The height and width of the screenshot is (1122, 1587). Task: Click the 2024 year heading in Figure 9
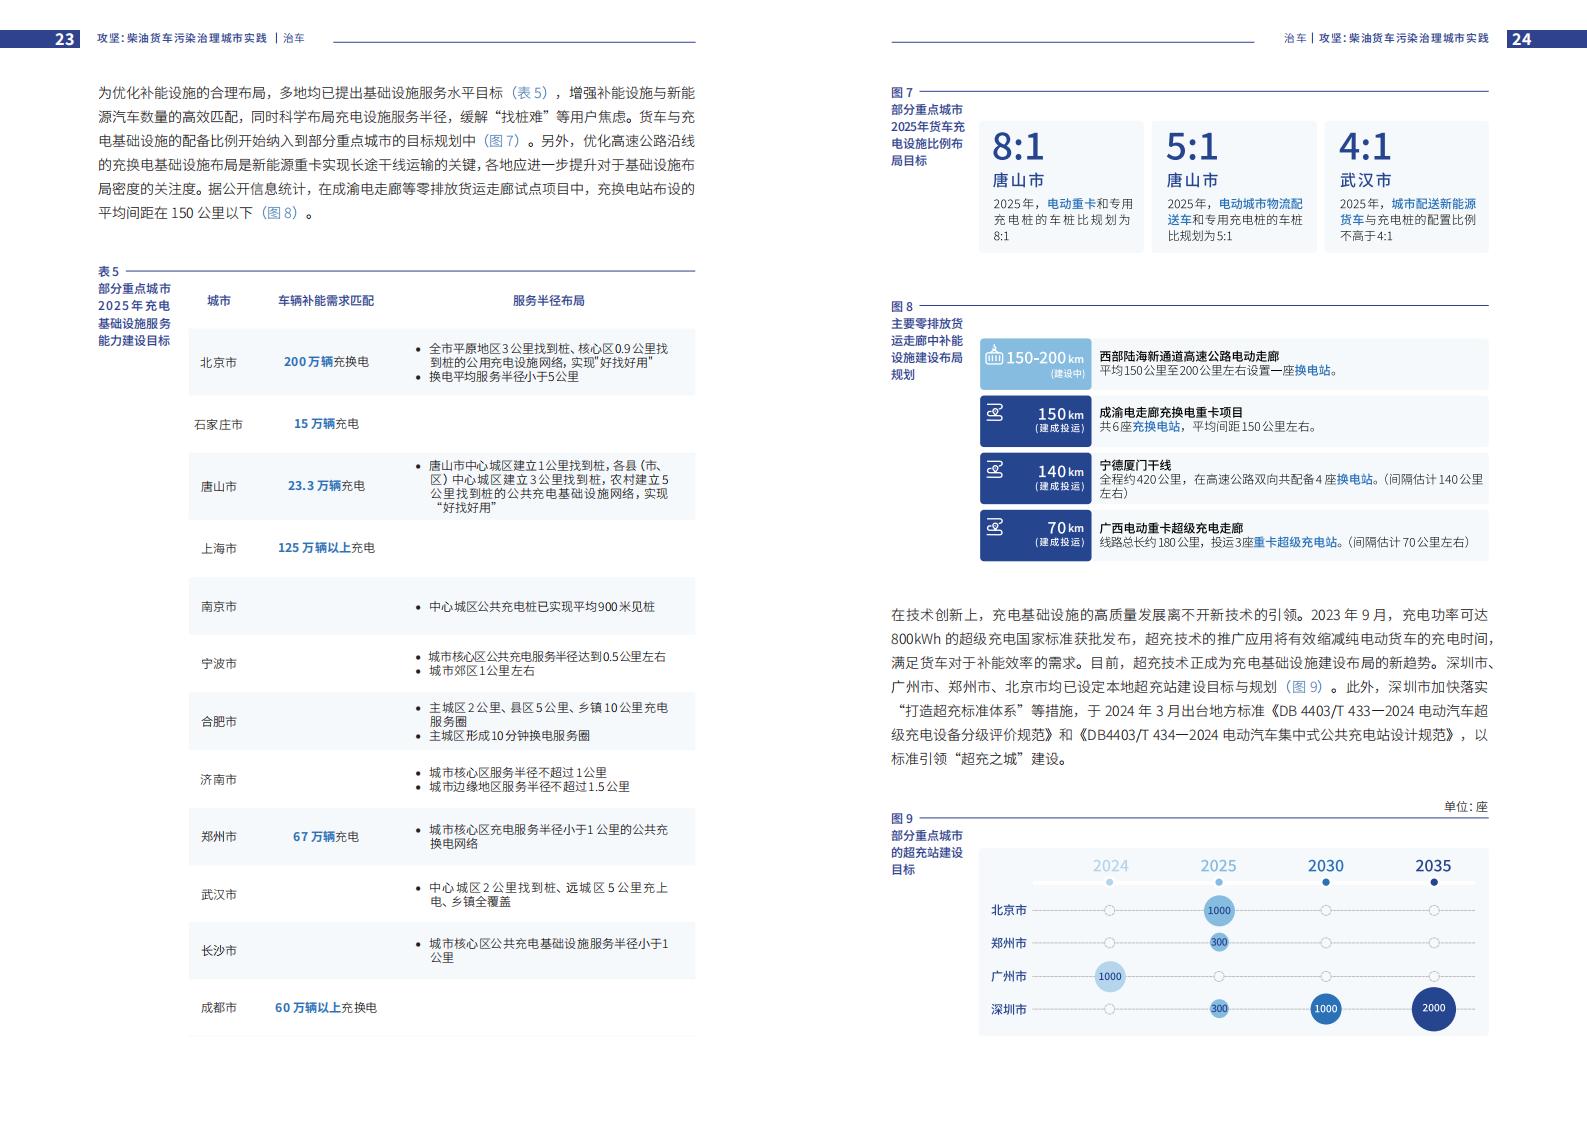click(x=1110, y=866)
